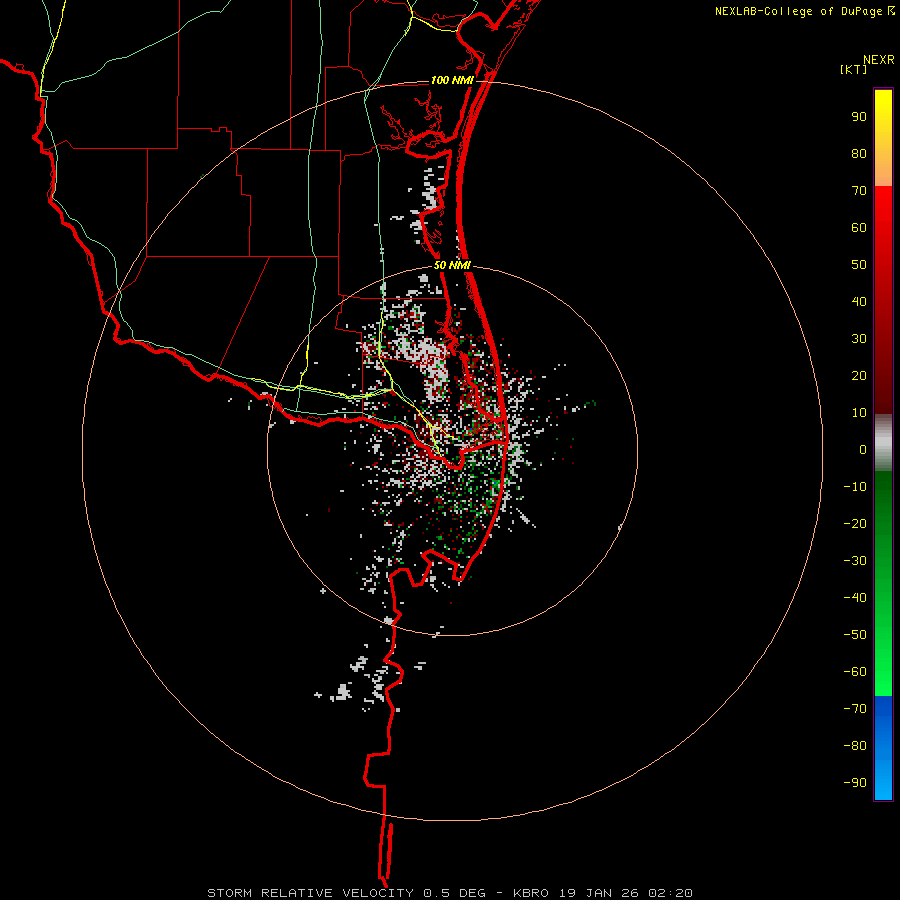900x900 pixels.
Task: Click the -10 value on the velocity scale
Action: pos(855,487)
